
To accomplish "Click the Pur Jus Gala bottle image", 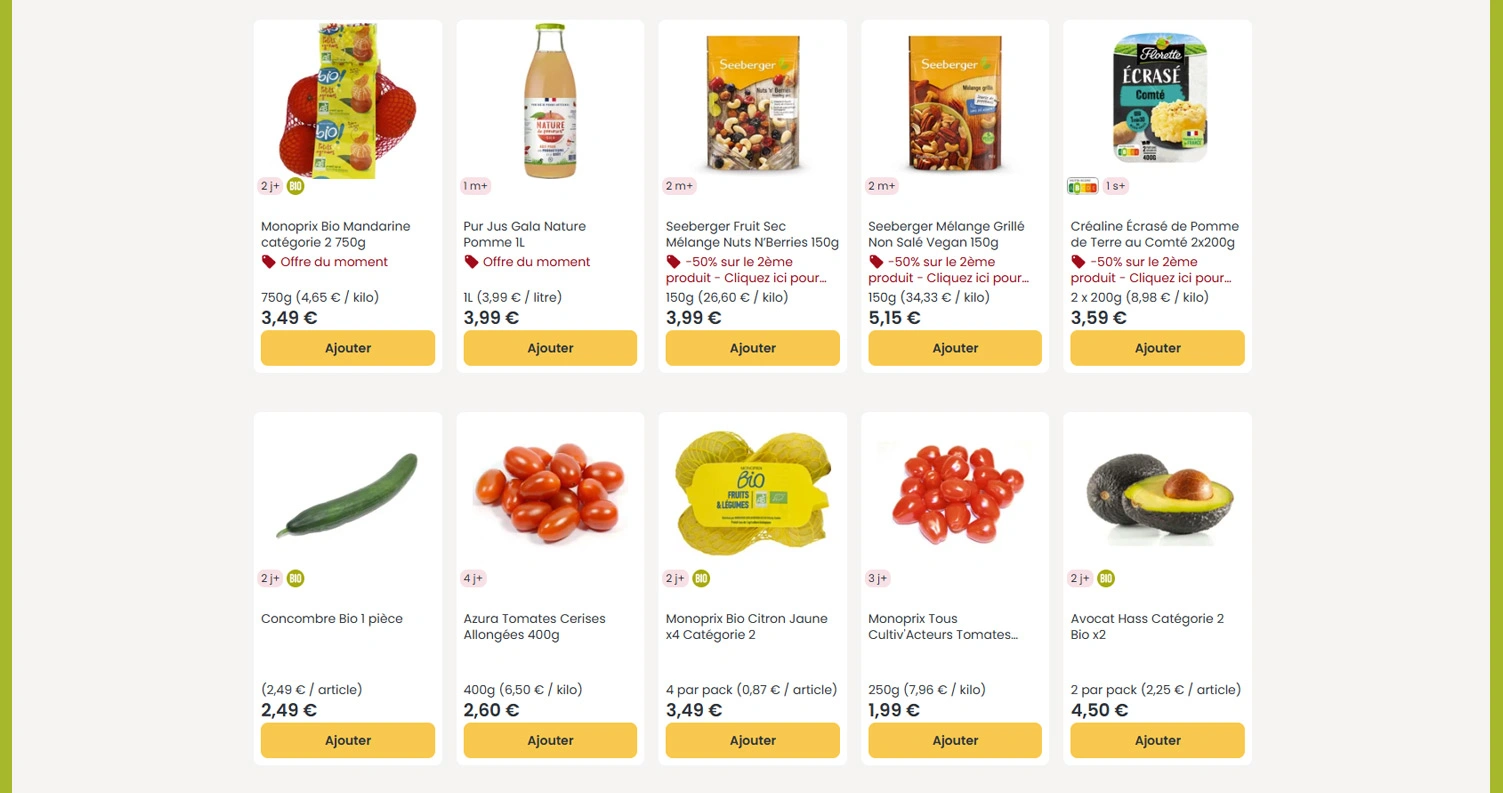I will click(x=550, y=100).
